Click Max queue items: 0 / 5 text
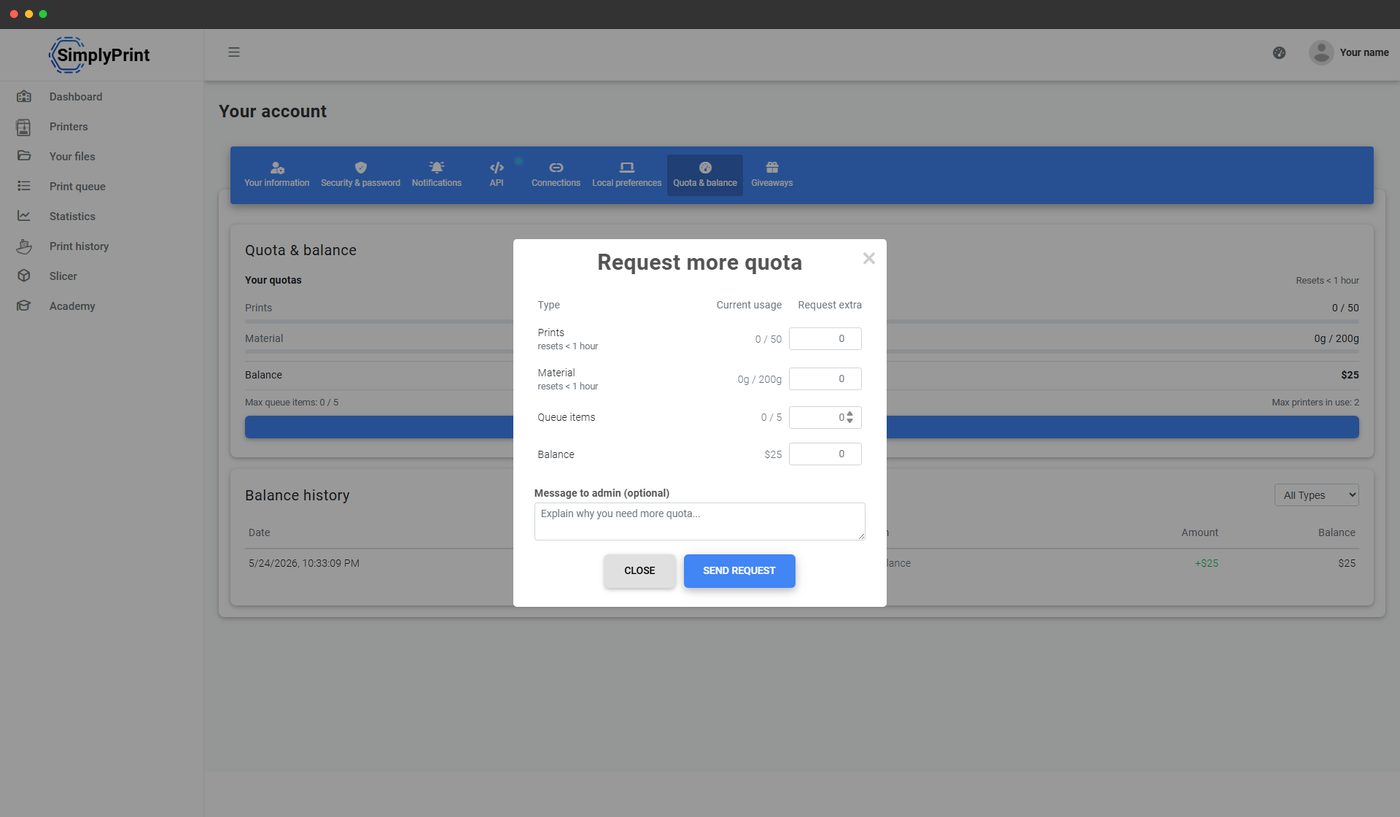 (292, 402)
